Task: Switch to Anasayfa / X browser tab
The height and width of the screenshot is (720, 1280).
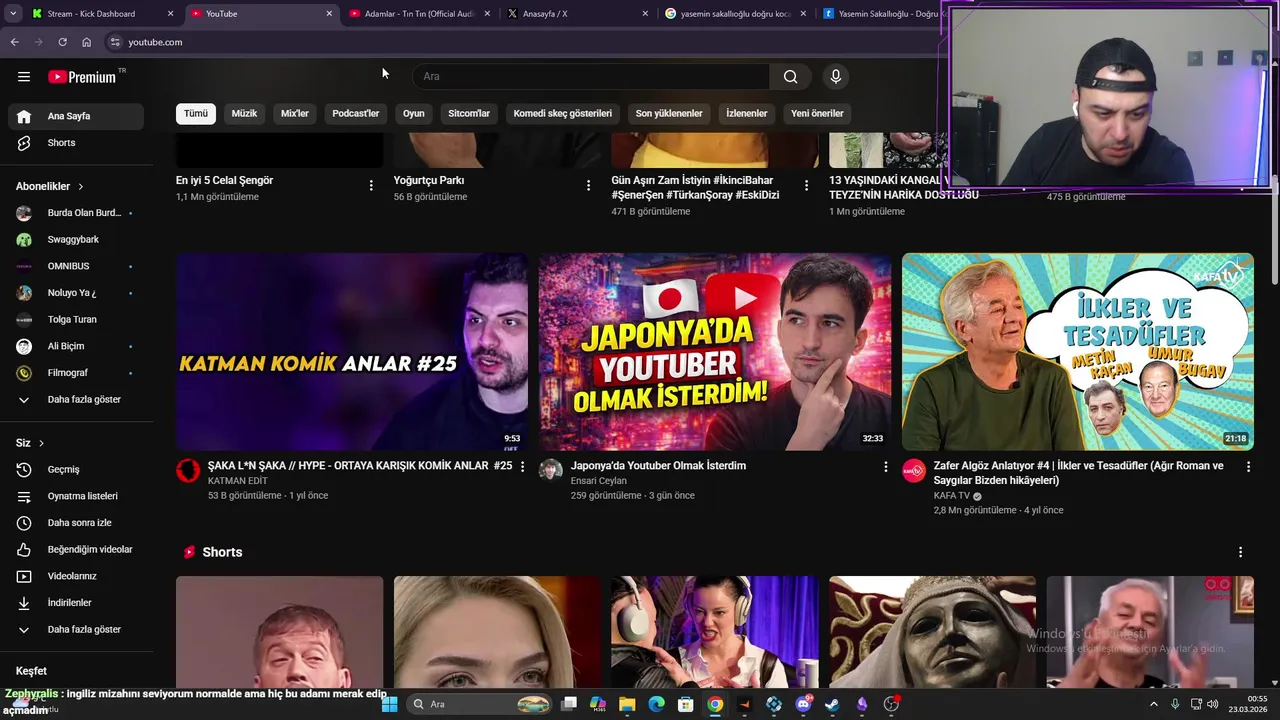Action: (x=577, y=14)
